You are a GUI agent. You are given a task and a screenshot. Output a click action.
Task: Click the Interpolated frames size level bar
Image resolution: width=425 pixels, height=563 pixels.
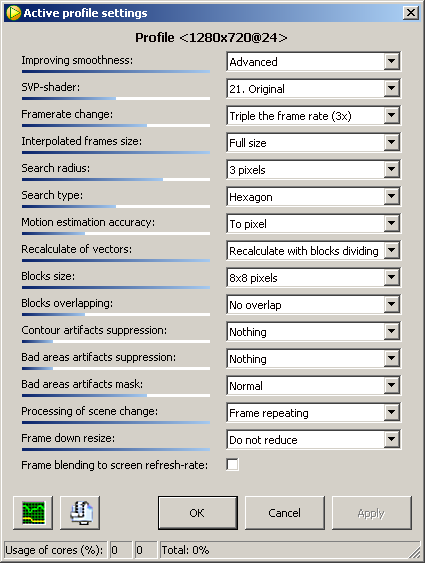[x=116, y=153]
